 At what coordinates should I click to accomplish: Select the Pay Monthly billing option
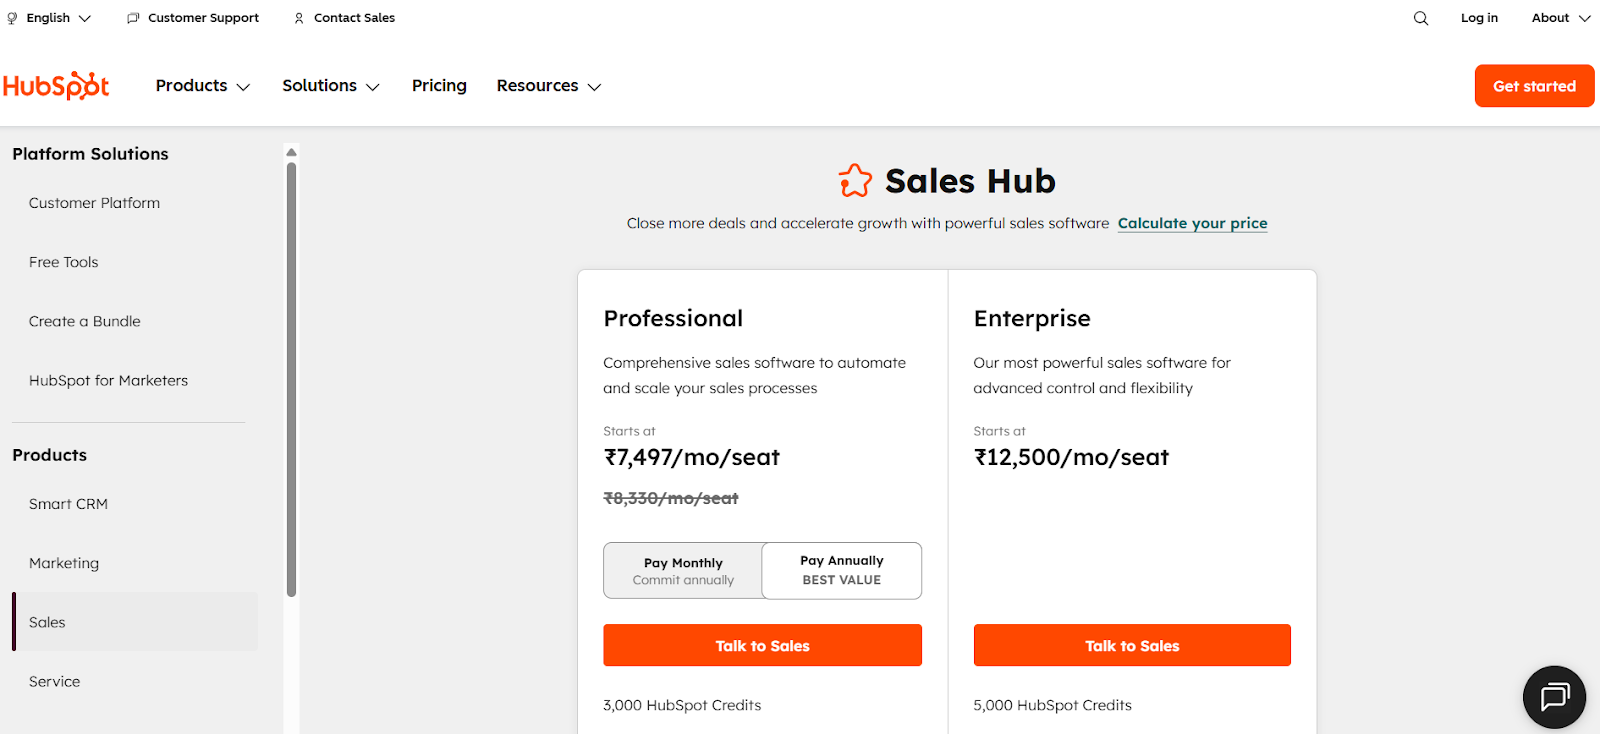[683, 571]
